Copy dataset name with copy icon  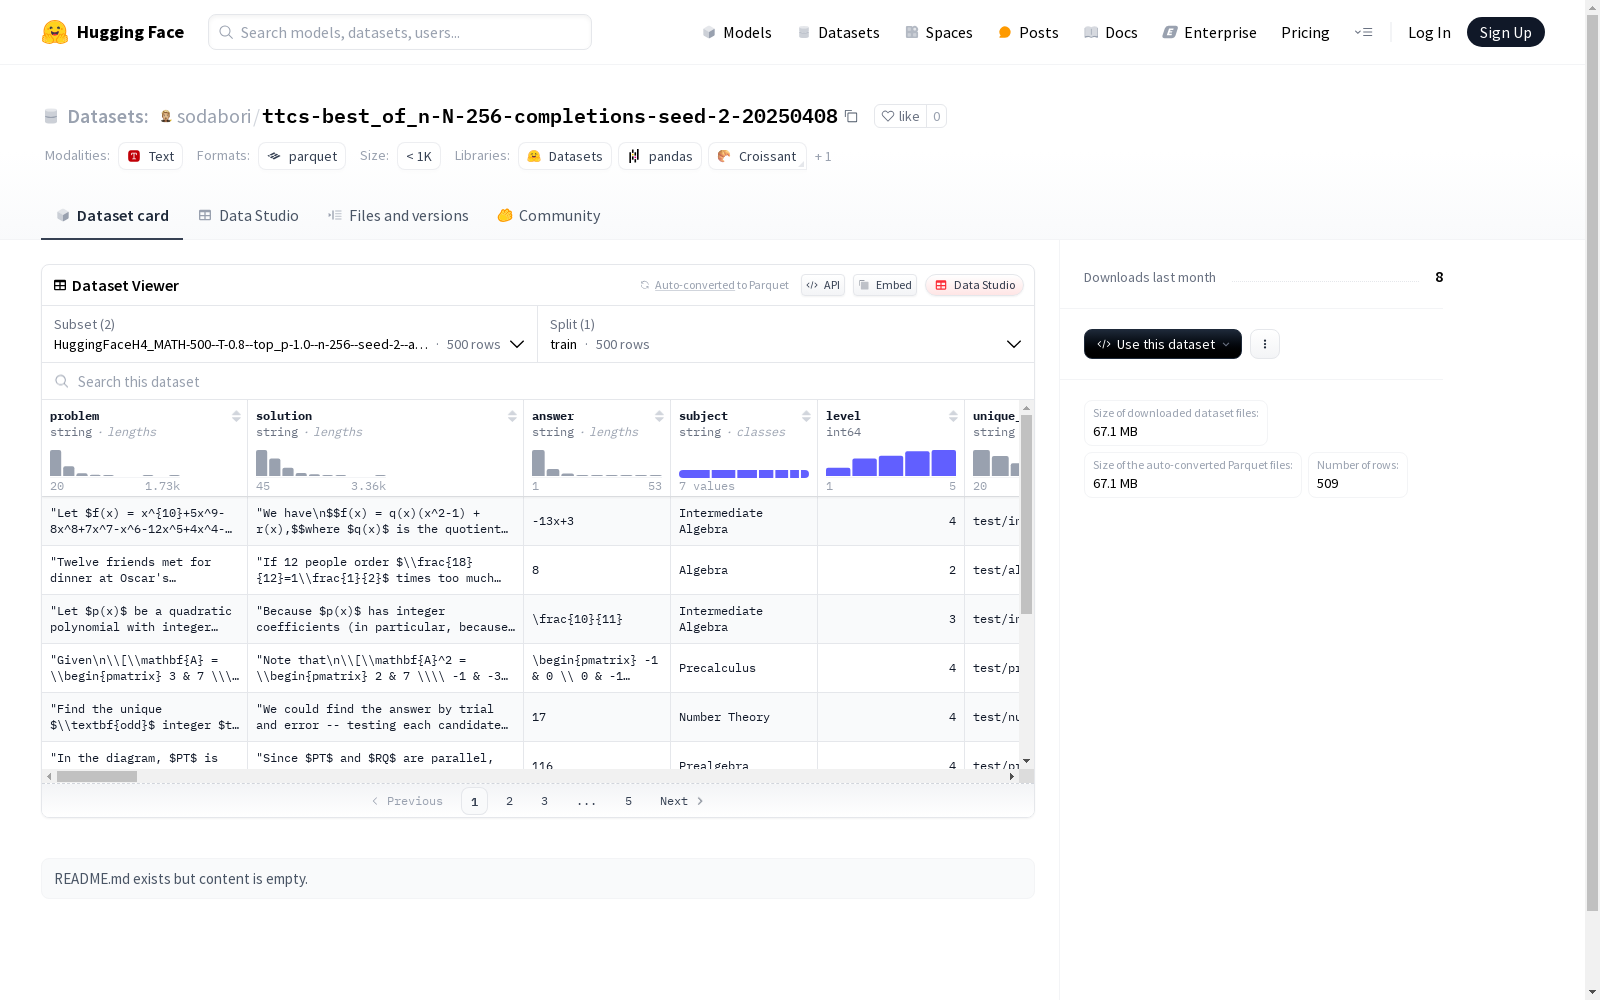tap(851, 116)
